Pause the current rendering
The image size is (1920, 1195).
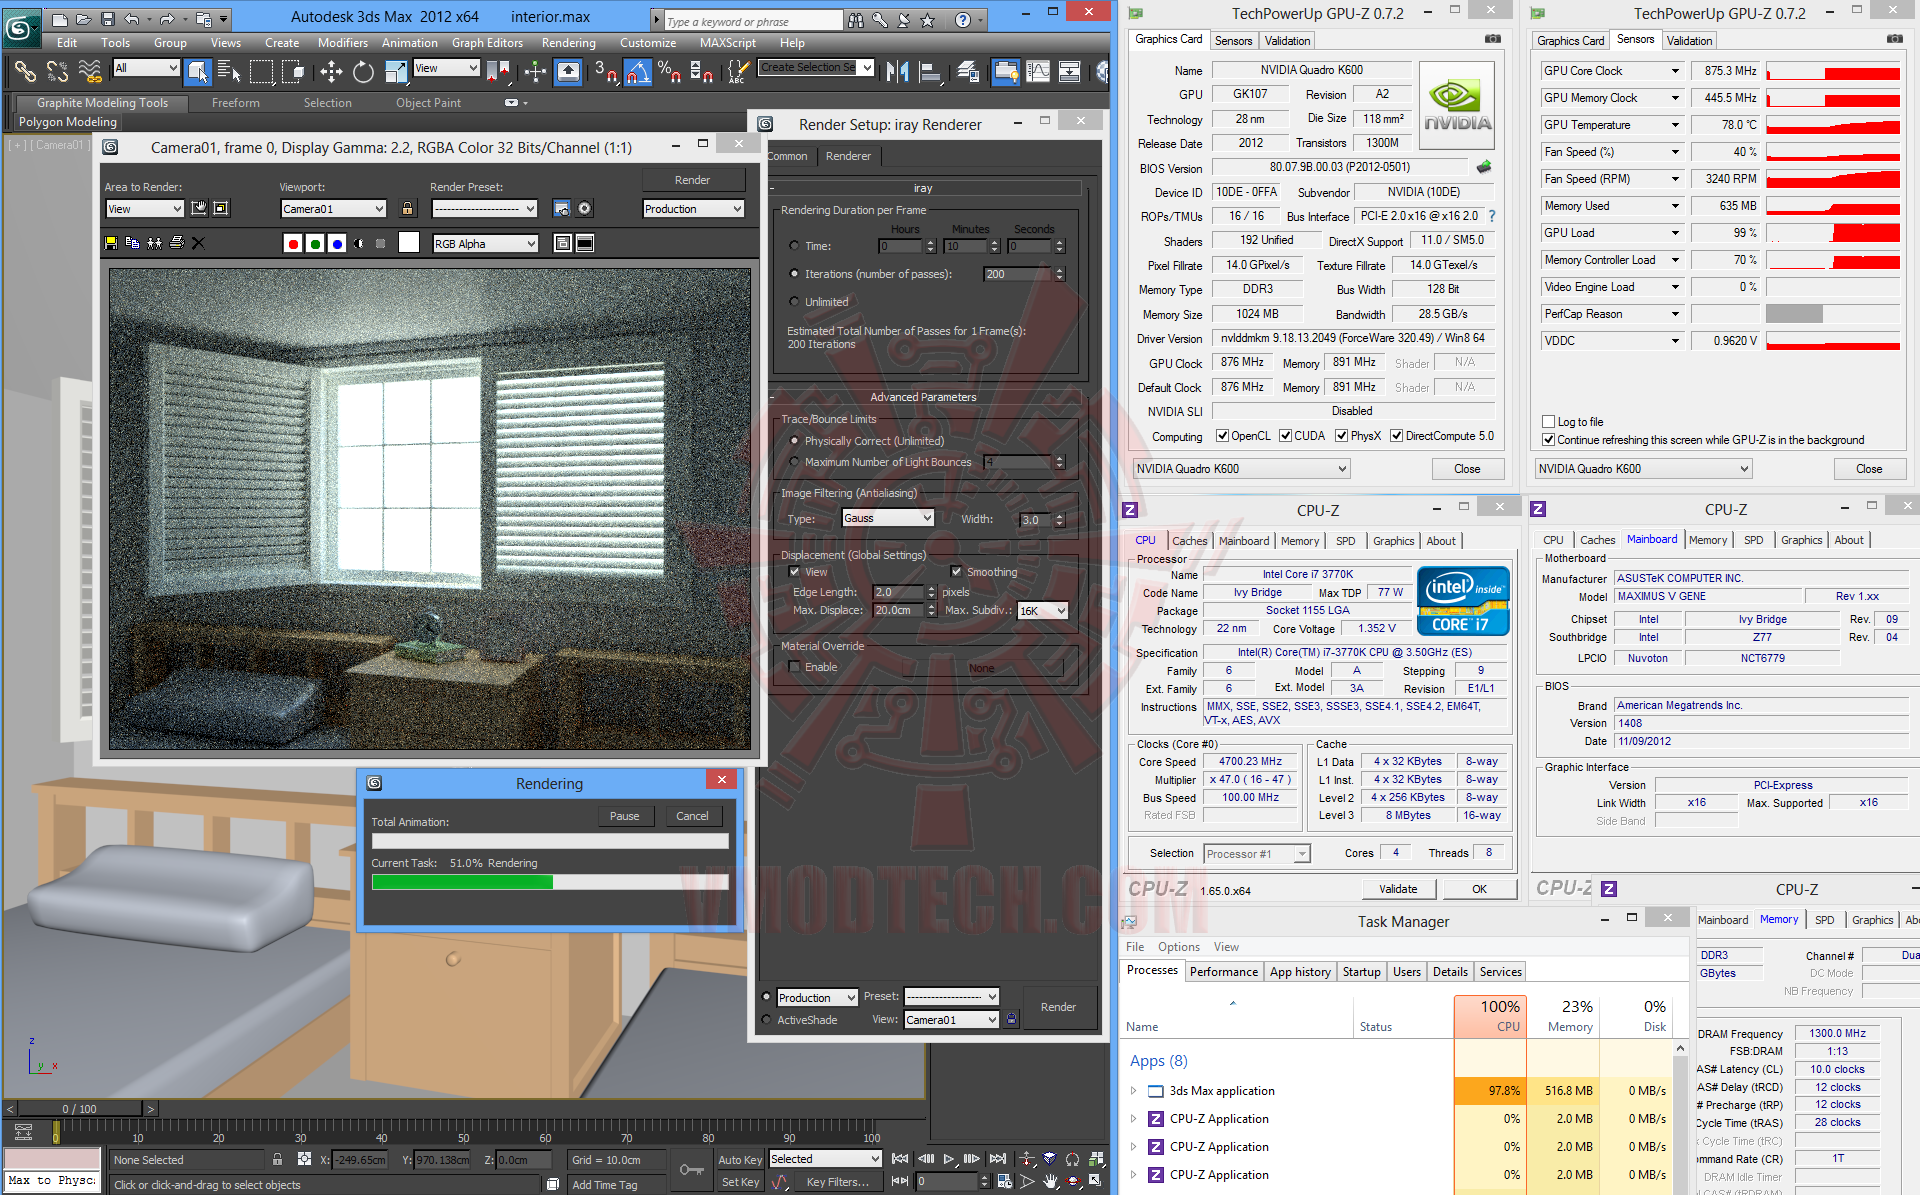tap(624, 816)
